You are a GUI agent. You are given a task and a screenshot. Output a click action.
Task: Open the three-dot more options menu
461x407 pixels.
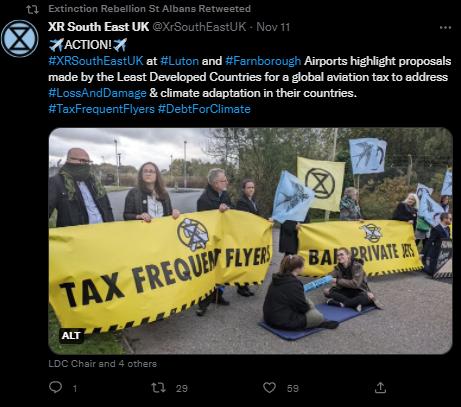[445, 27]
